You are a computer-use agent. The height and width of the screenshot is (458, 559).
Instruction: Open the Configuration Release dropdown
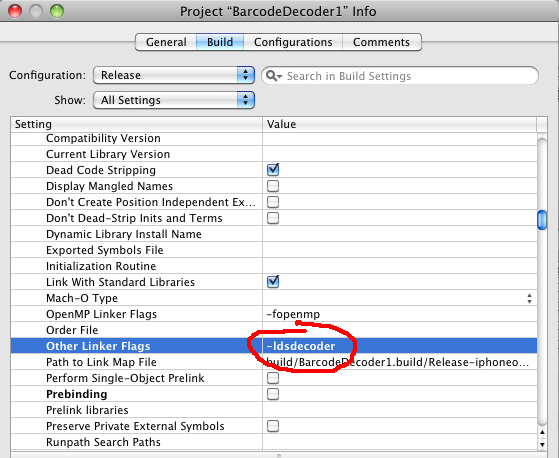tap(174, 75)
